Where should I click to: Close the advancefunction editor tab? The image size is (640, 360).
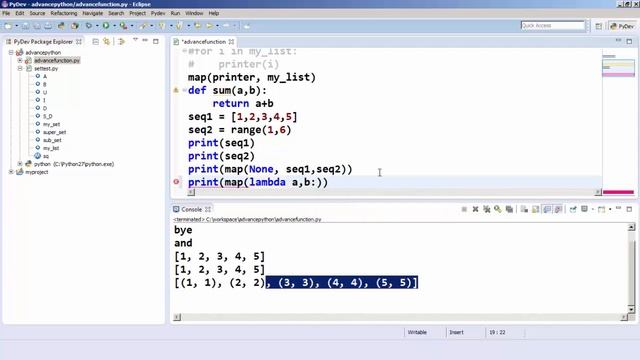[231, 42]
